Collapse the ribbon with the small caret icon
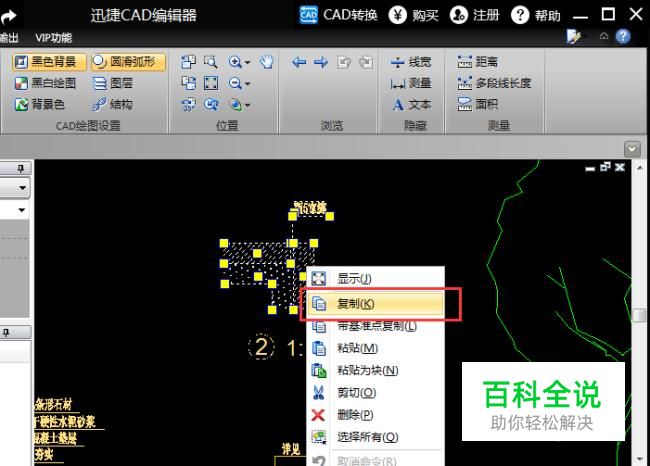 [604, 36]
